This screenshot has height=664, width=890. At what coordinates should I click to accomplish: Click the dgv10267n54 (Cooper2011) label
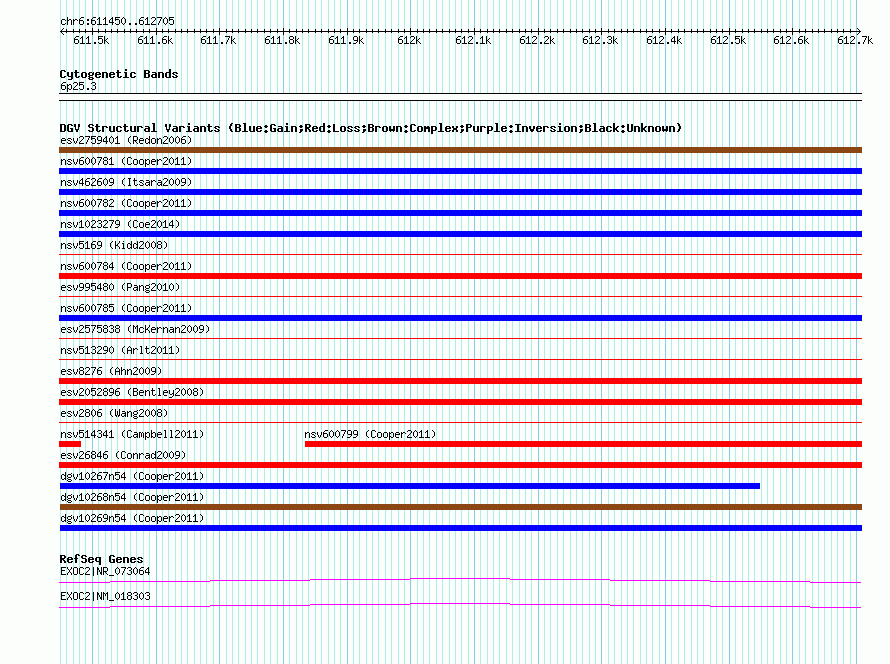(x=132, y=476)
